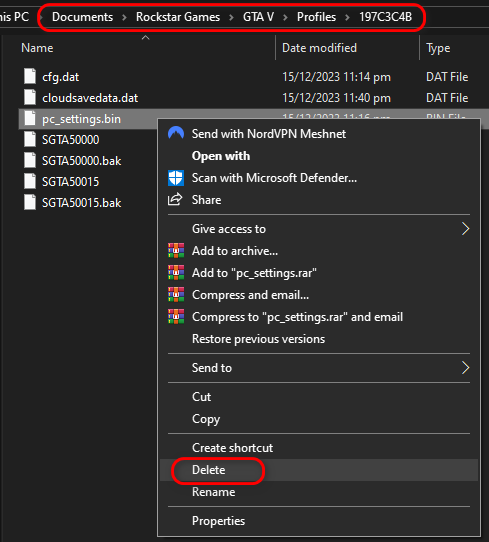Click the 15/12/2023 11:14 pm date cell
Viewport: 489px width, 542px height.
coord(336,77)
